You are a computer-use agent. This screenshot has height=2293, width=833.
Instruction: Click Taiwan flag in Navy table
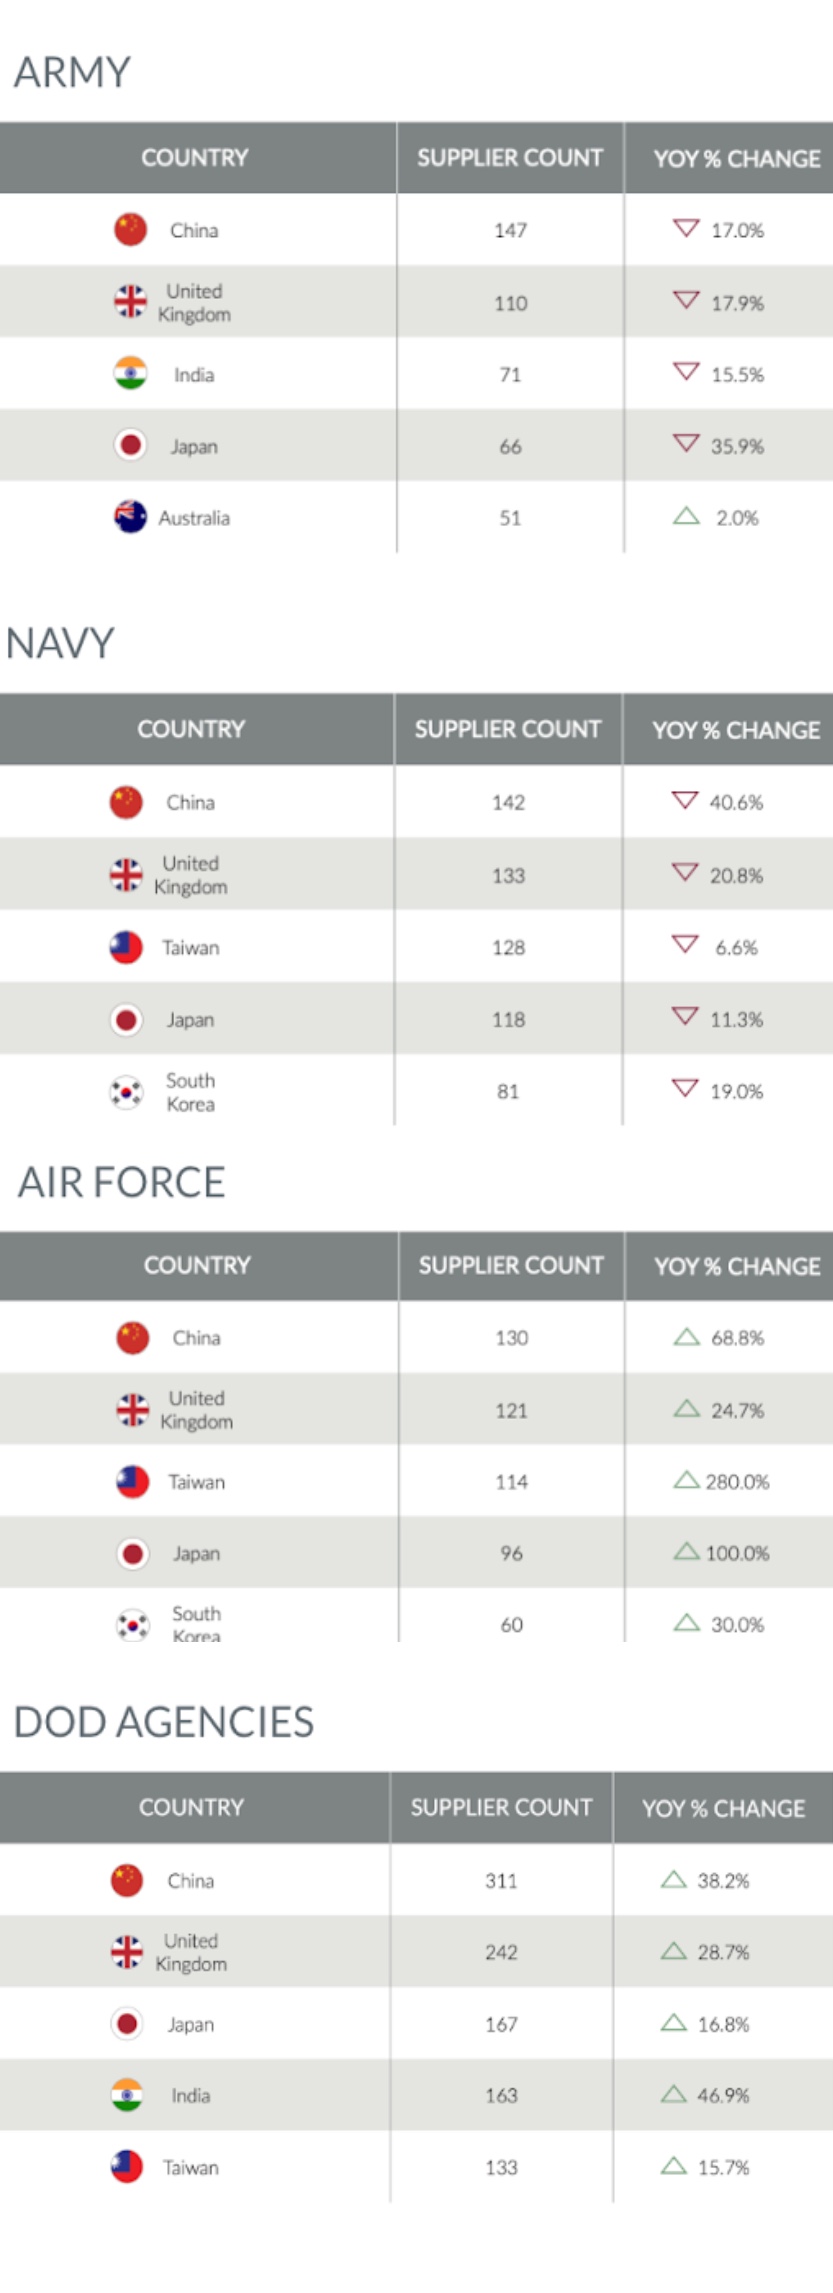tap(126, 947)
